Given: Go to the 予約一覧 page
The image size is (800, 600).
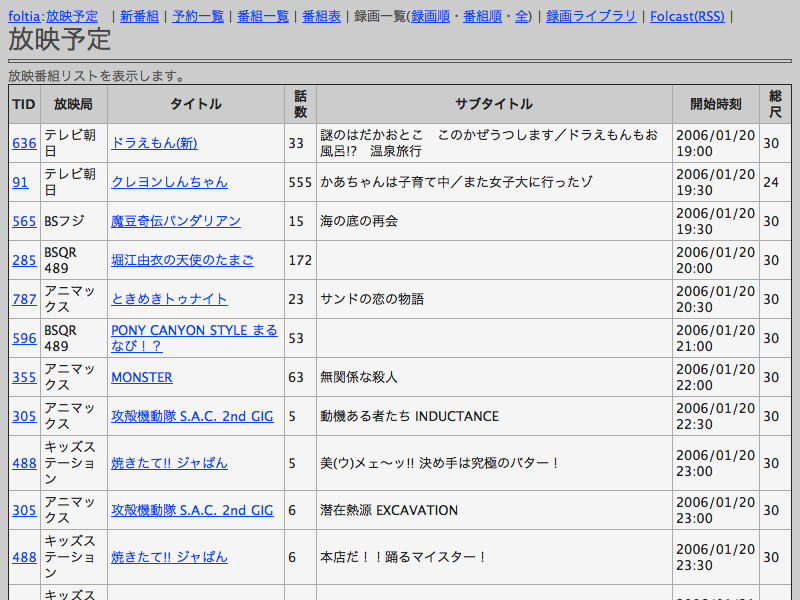Looking at the screenshot, I should click(x=198, y=16).
